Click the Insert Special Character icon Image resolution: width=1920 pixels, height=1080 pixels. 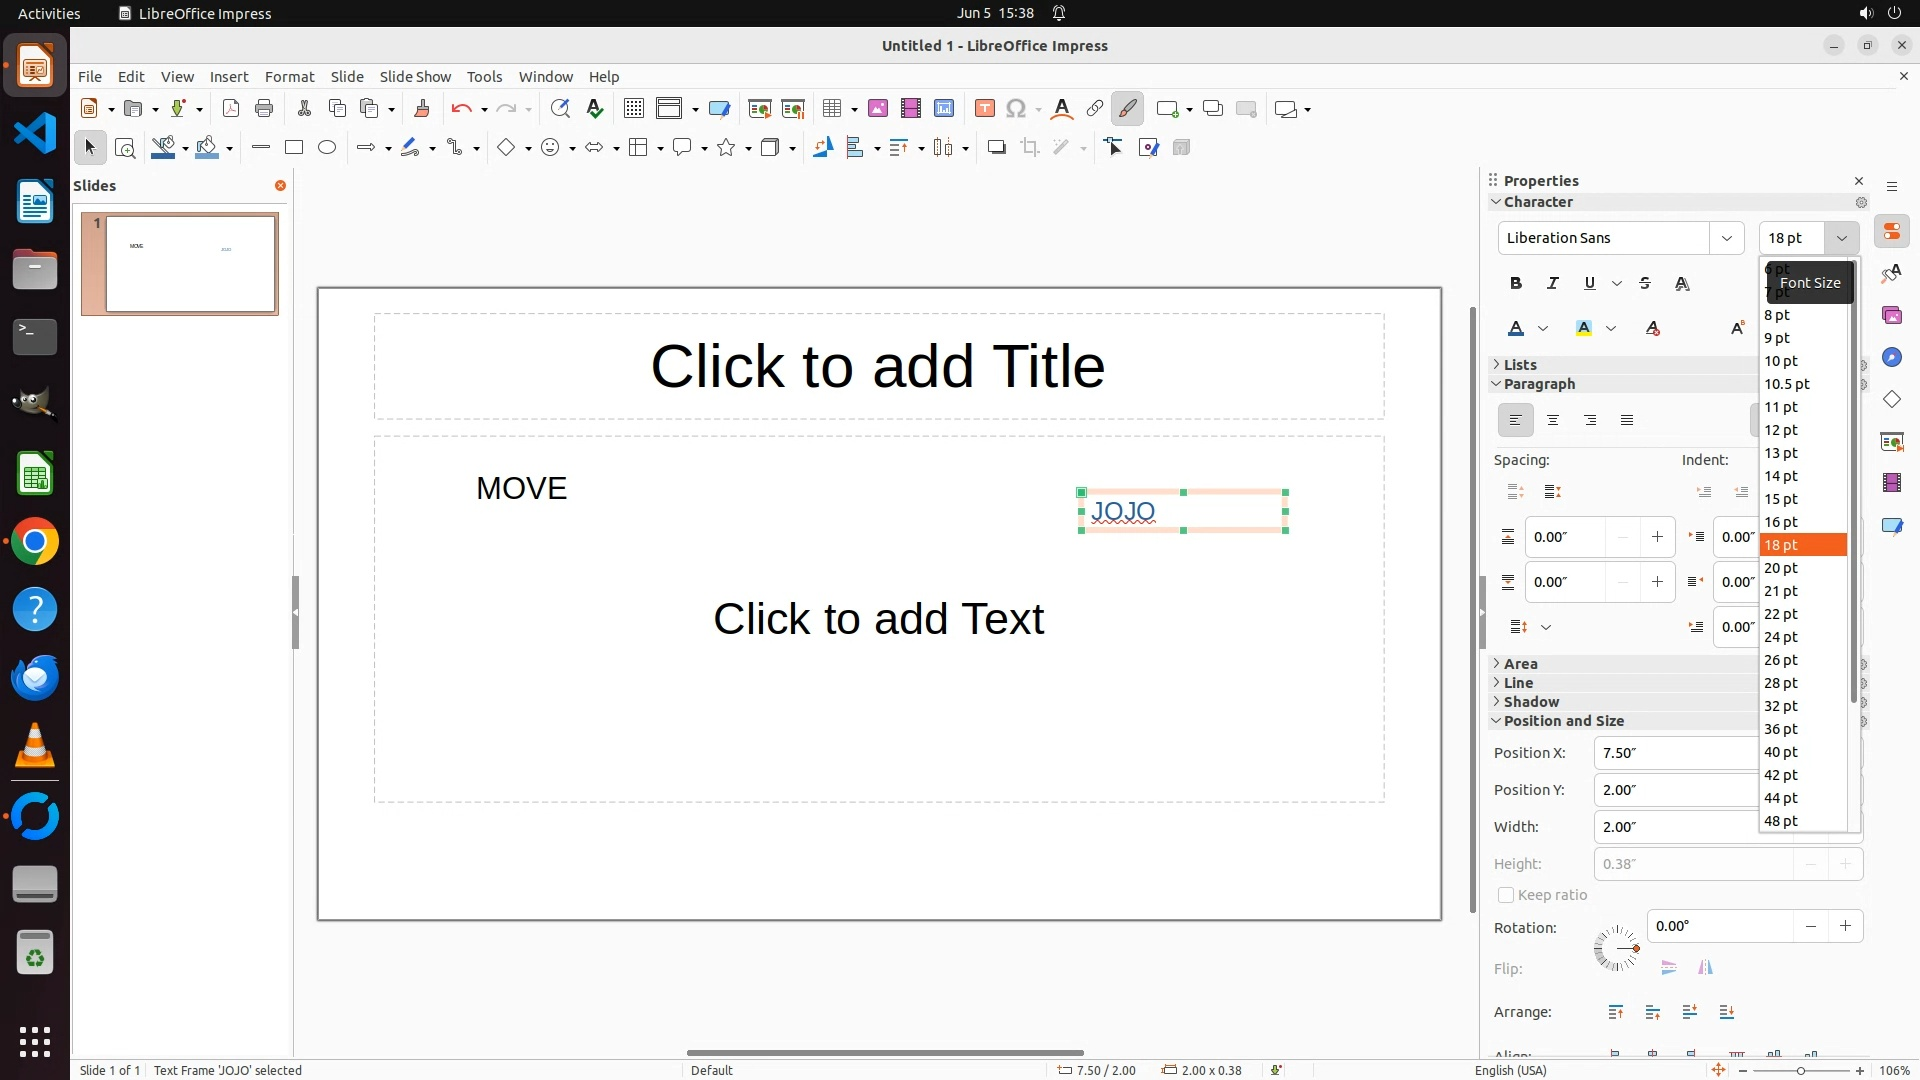(x=1016, y=109)
